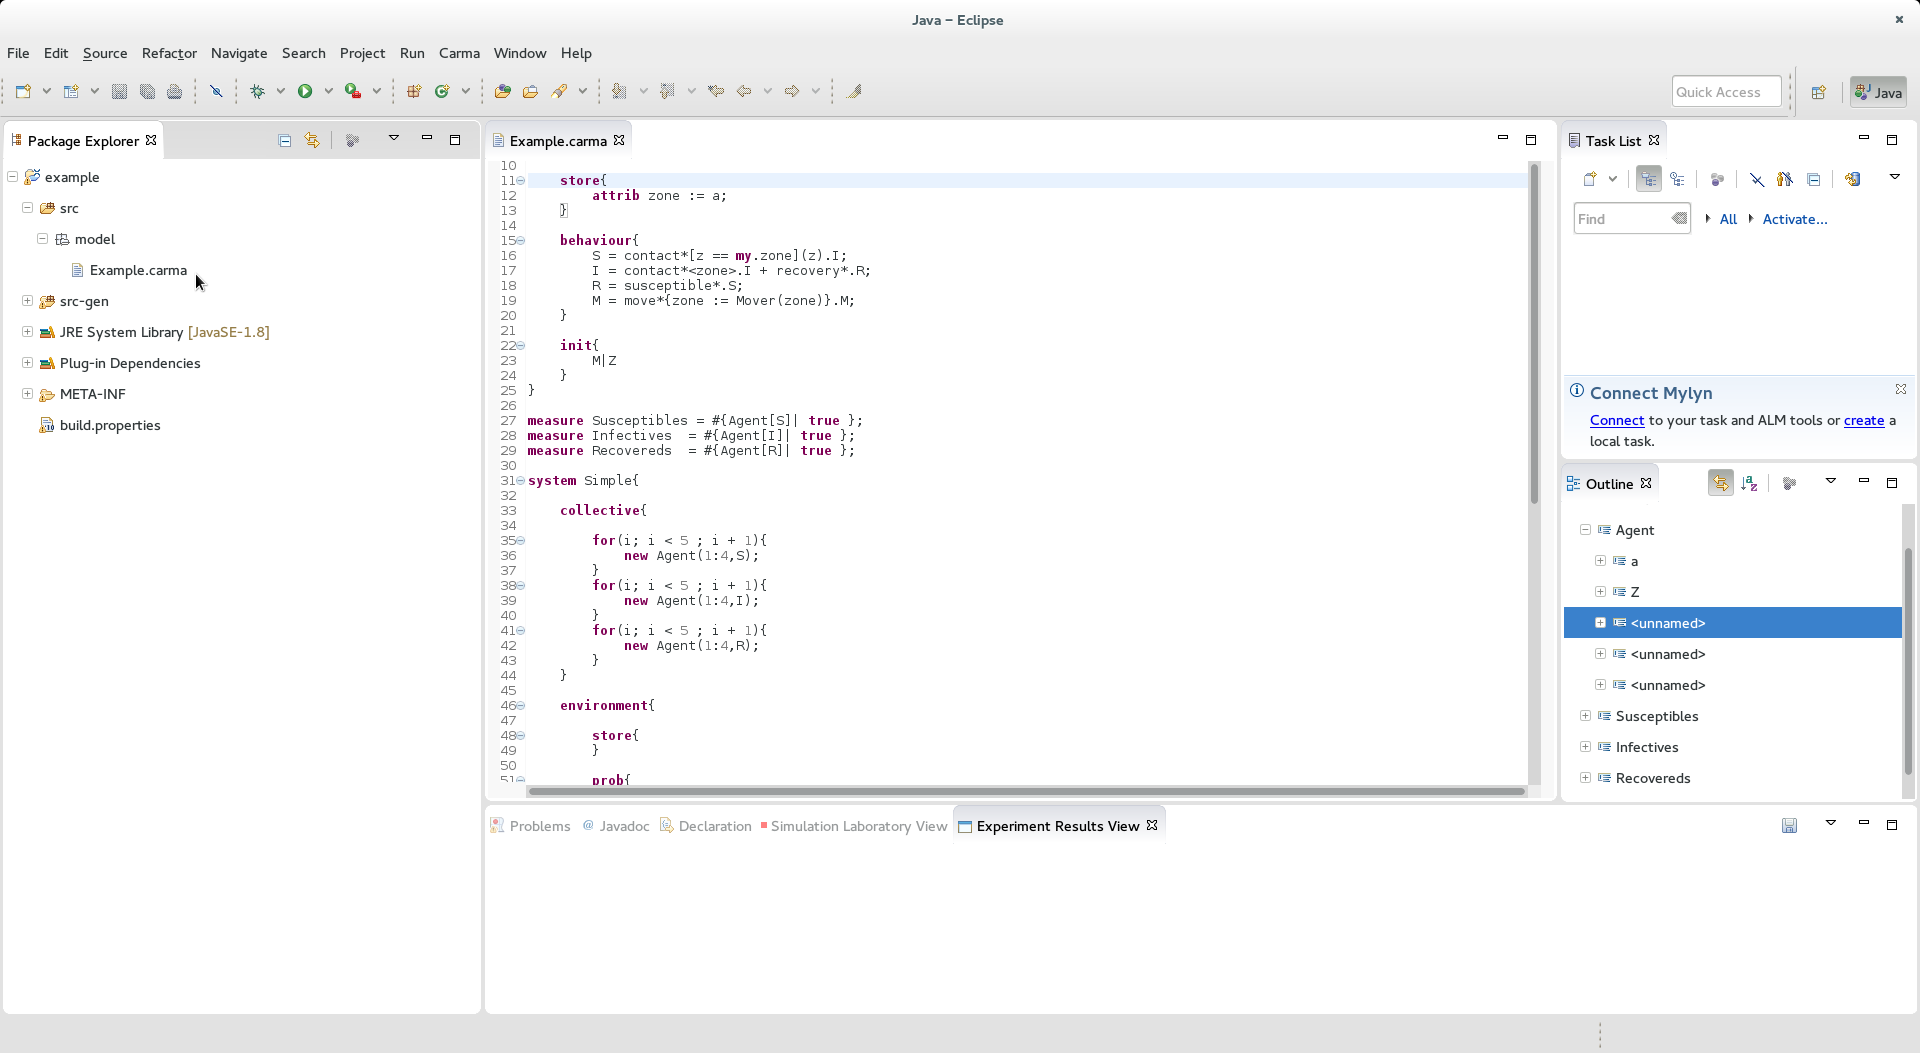This screenshot has height=1053, width=1920.
Task: Click the green Run button icon
Action: (305, 91)
